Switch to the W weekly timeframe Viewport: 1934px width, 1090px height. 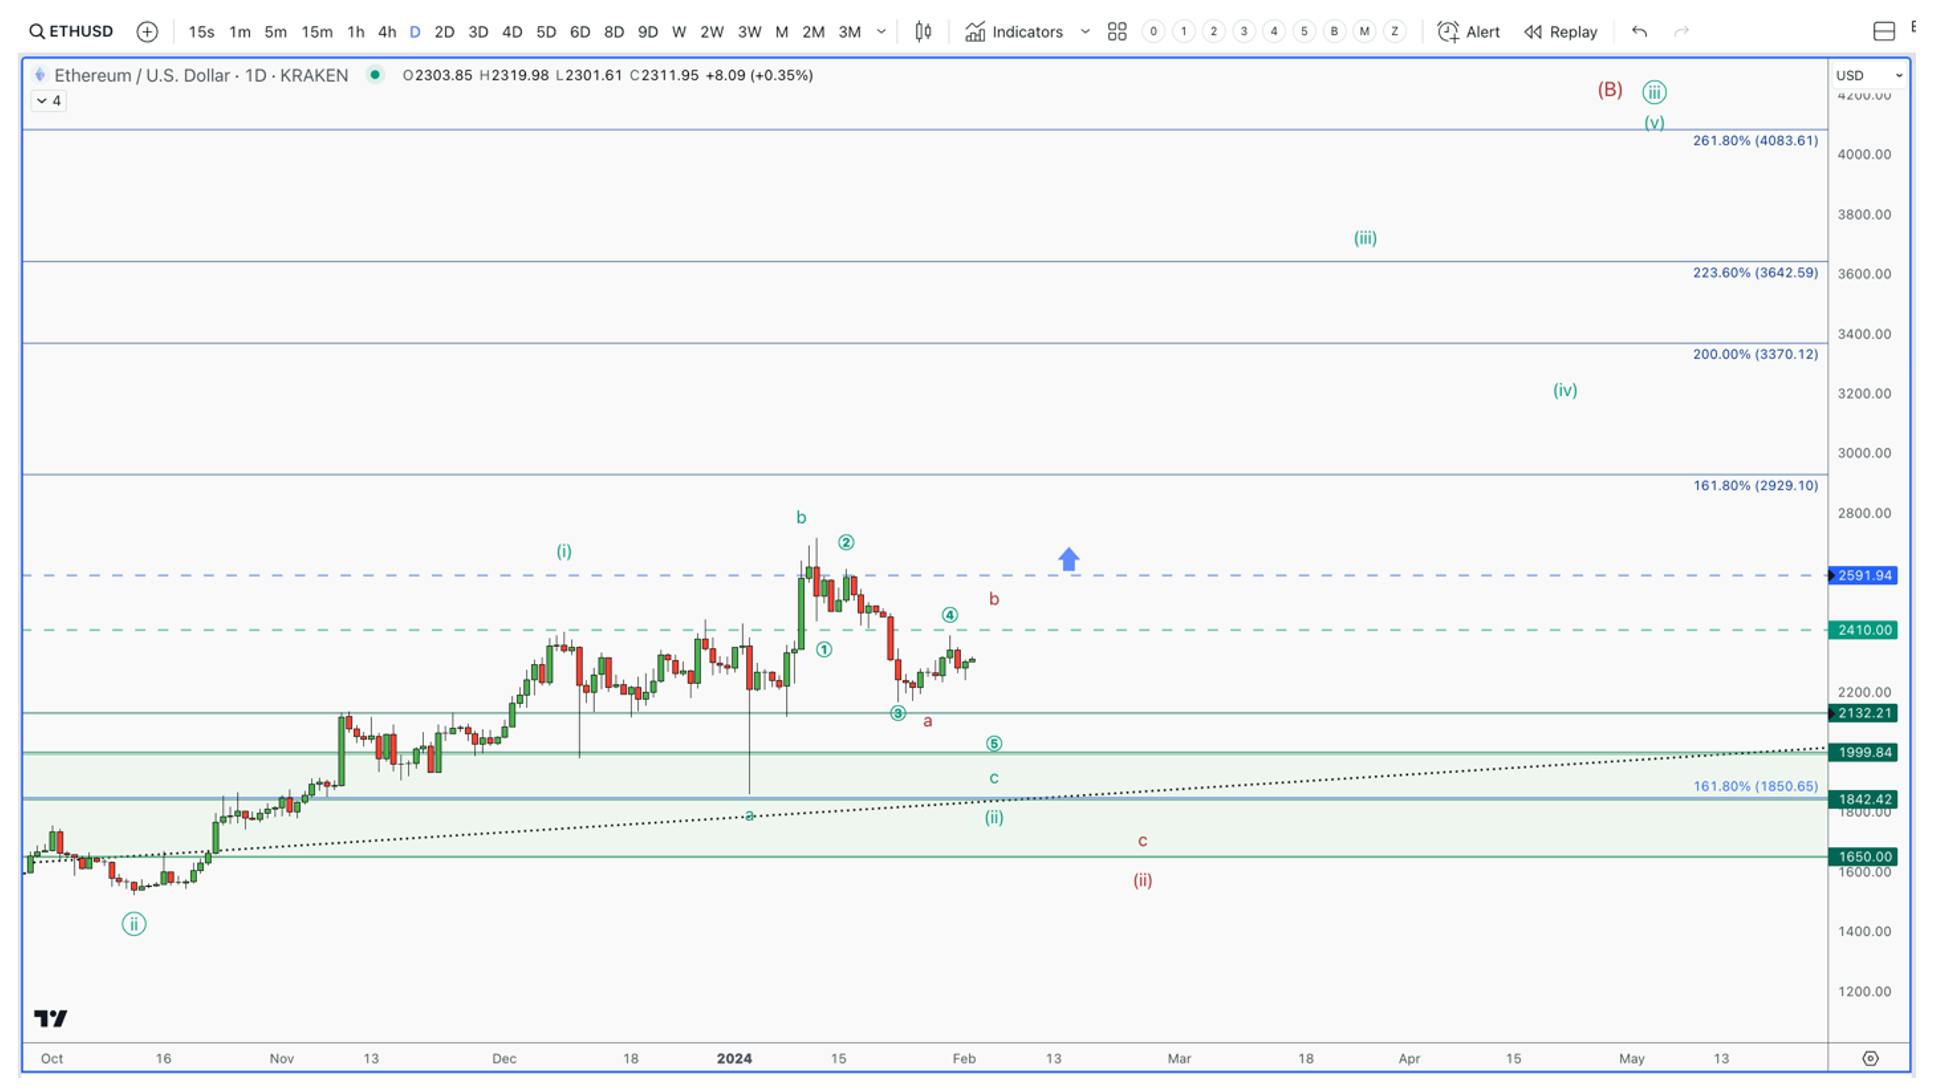[679, 31]
